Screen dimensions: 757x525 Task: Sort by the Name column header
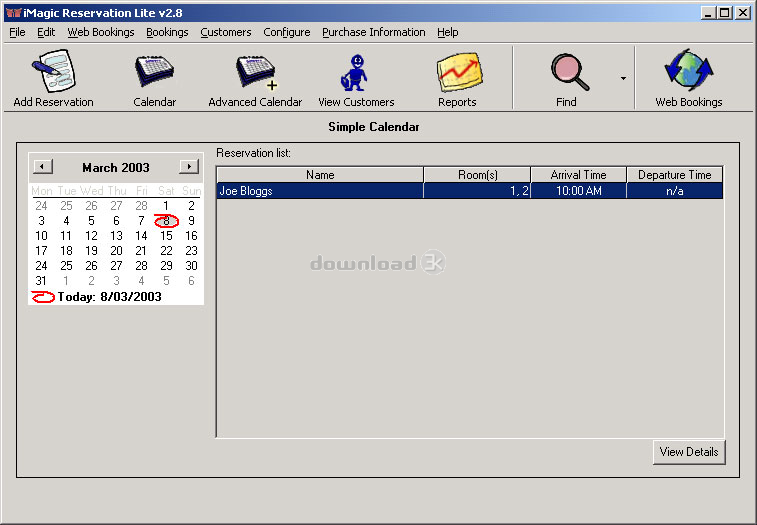point(320,175)
